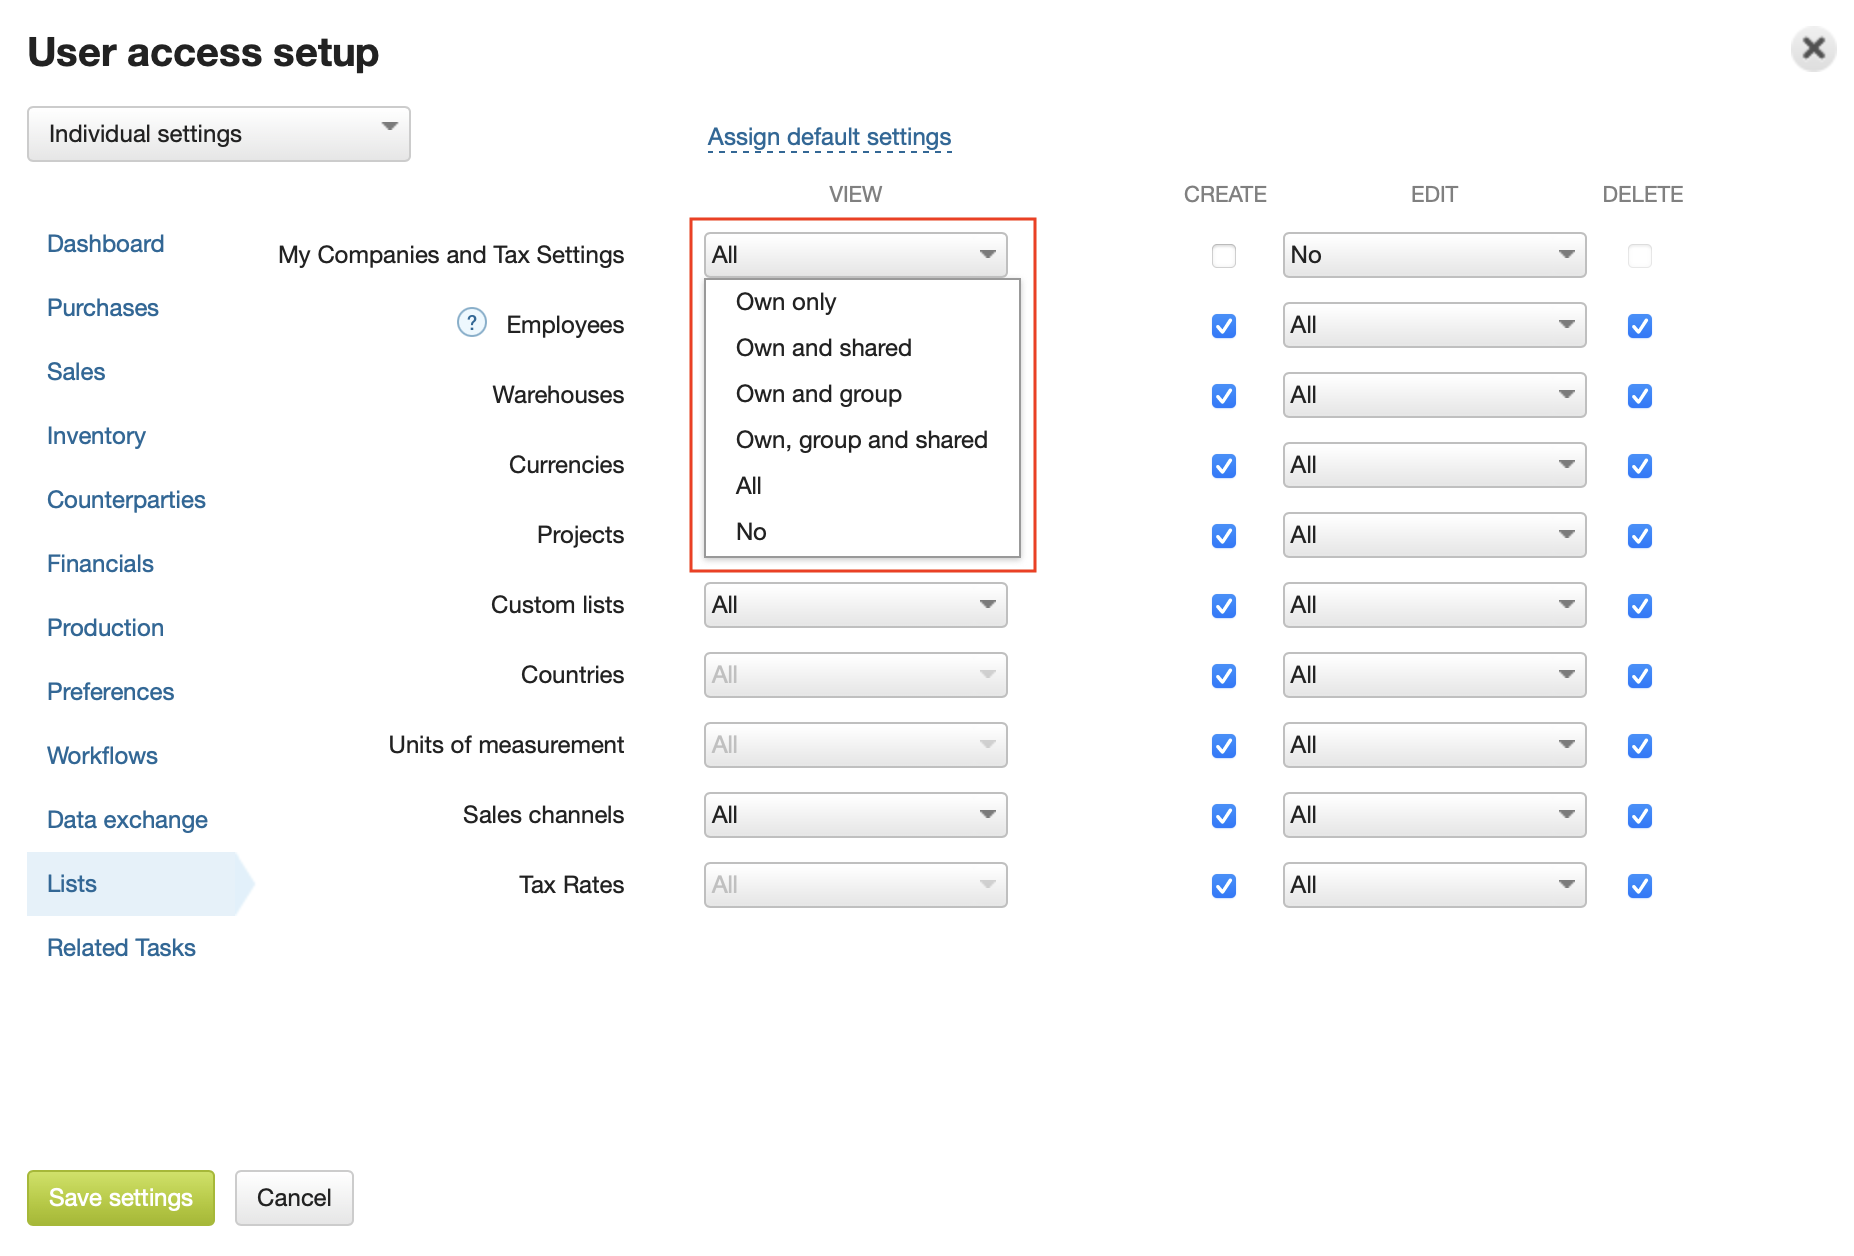1854x1256 pixels.
Task: Close the User access setup dialog
Action: click(1813, 49)
